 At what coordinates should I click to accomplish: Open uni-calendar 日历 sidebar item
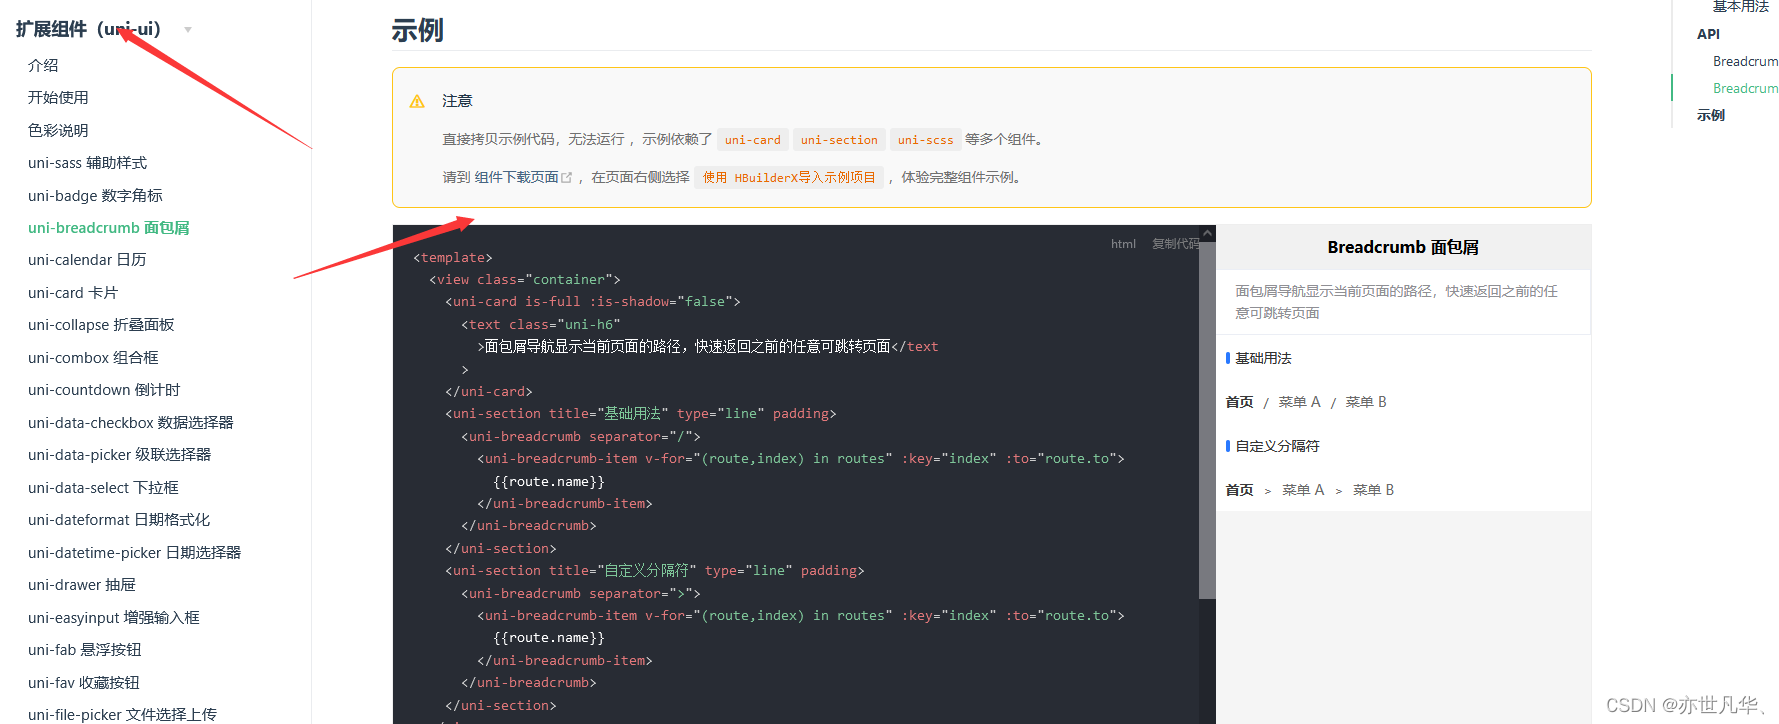(87, 260)
